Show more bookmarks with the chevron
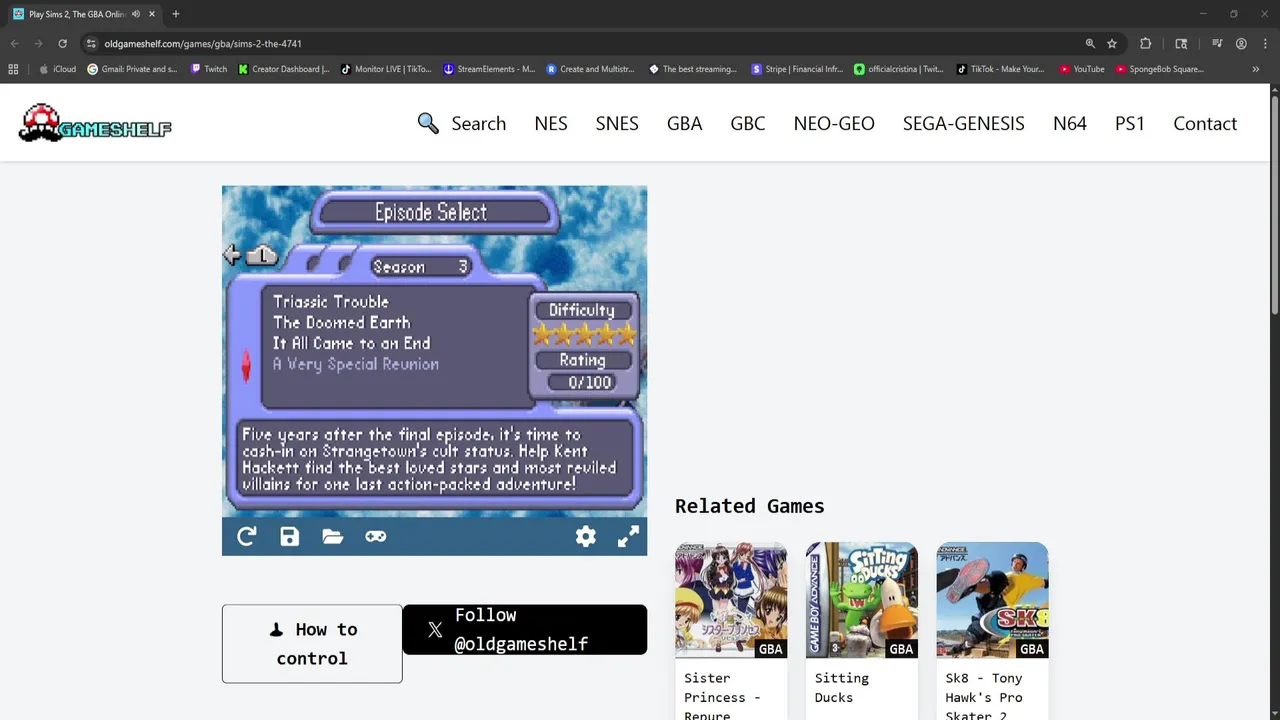This screenshot has height=720, width=1280. tap(1256, 69)
